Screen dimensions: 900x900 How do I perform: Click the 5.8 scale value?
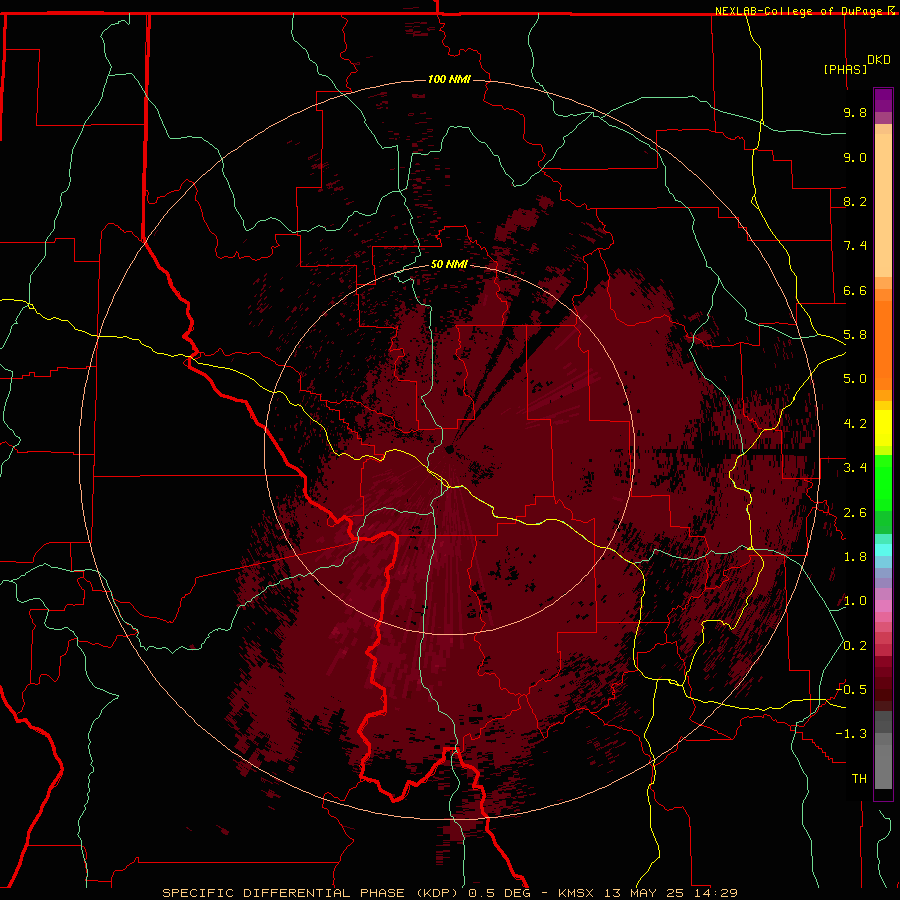tap(855, 335)
